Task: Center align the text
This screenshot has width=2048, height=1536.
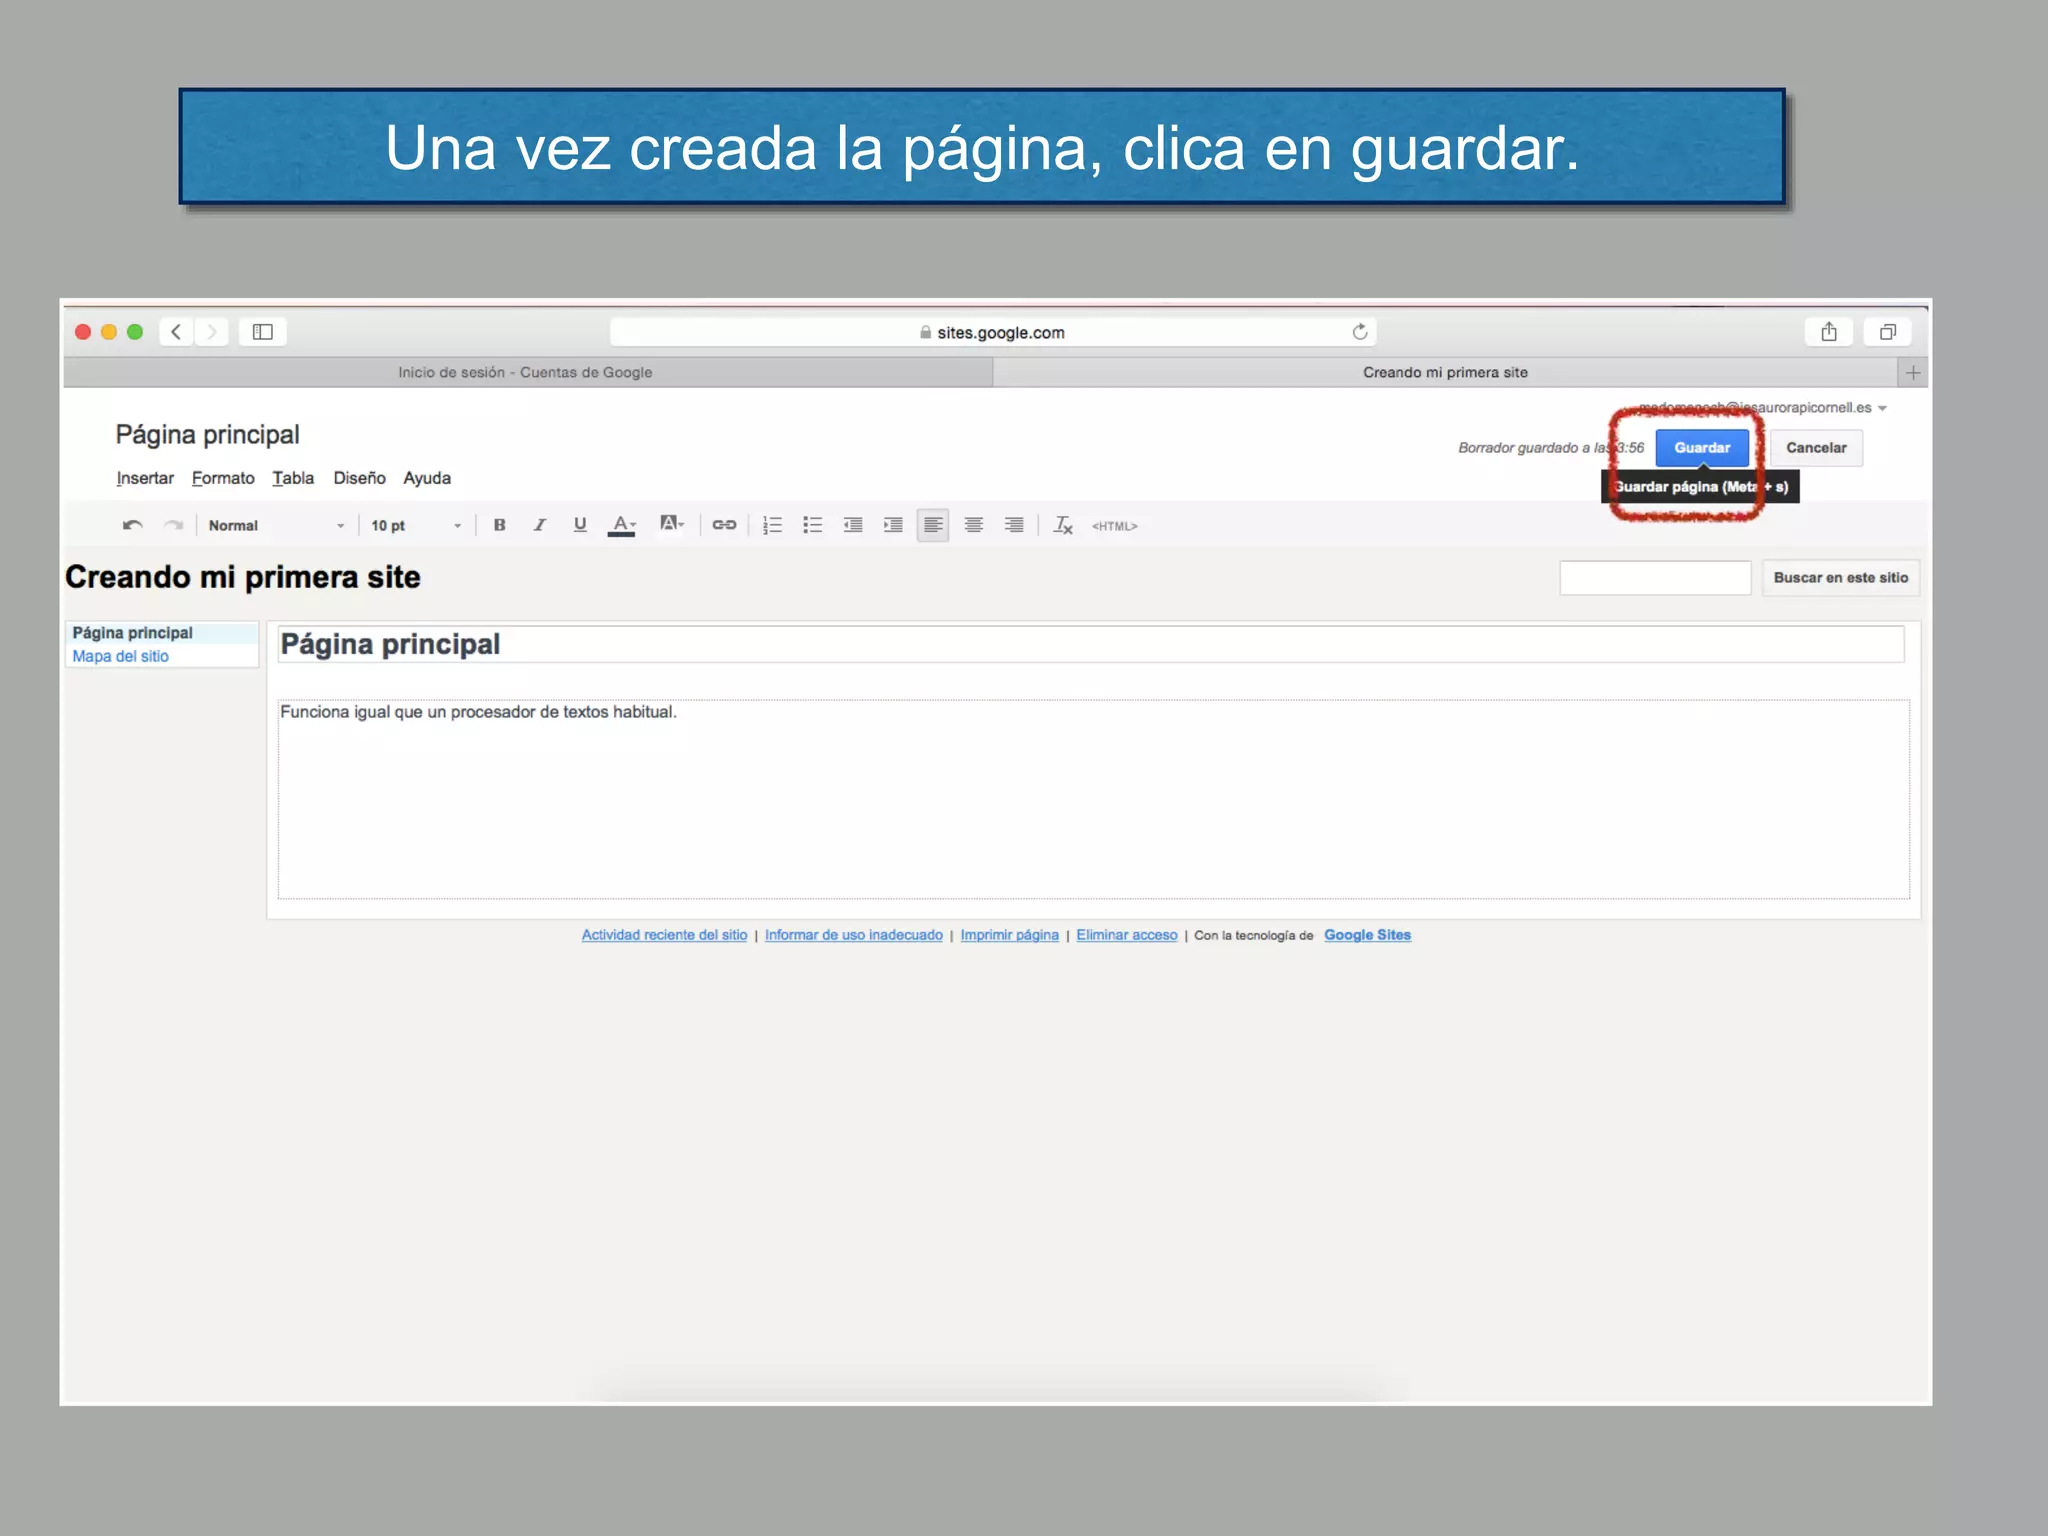Action: pos(974,525)
